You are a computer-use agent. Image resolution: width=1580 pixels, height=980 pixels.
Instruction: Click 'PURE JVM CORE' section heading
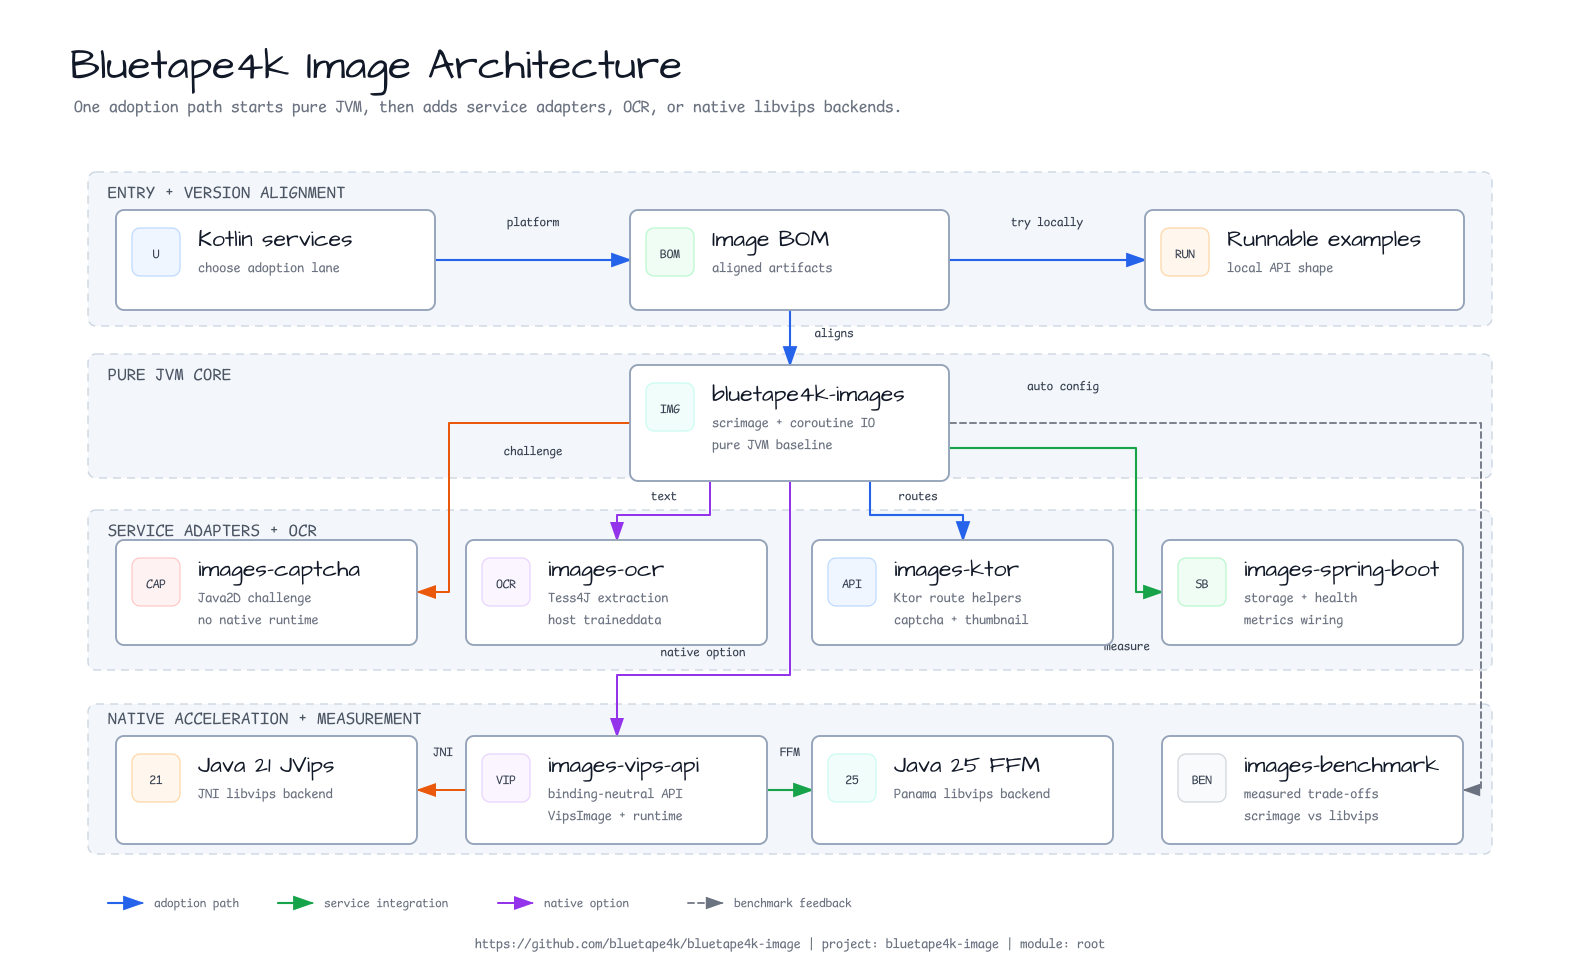click(169, 375)
